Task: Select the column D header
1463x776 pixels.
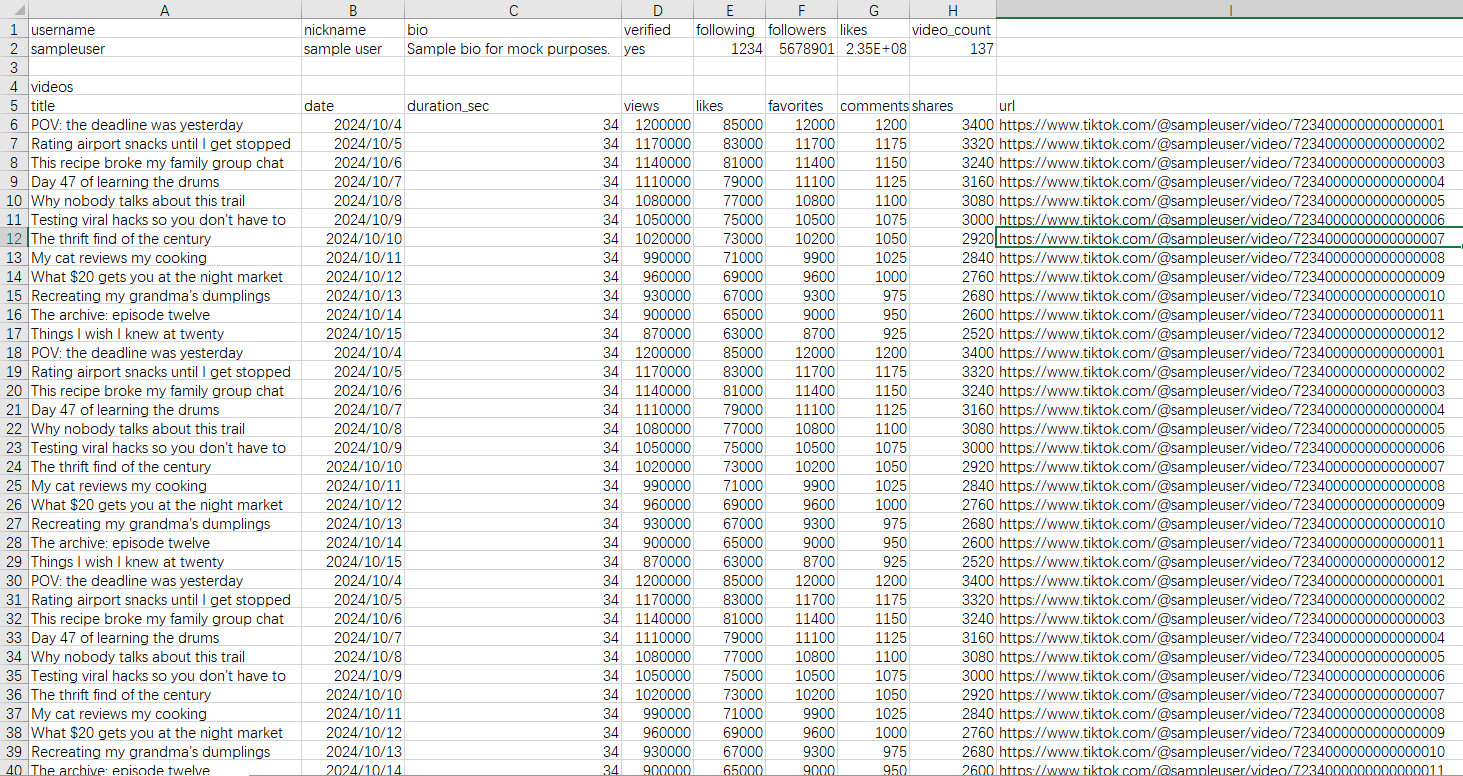Action: click(x=657, y=10)
